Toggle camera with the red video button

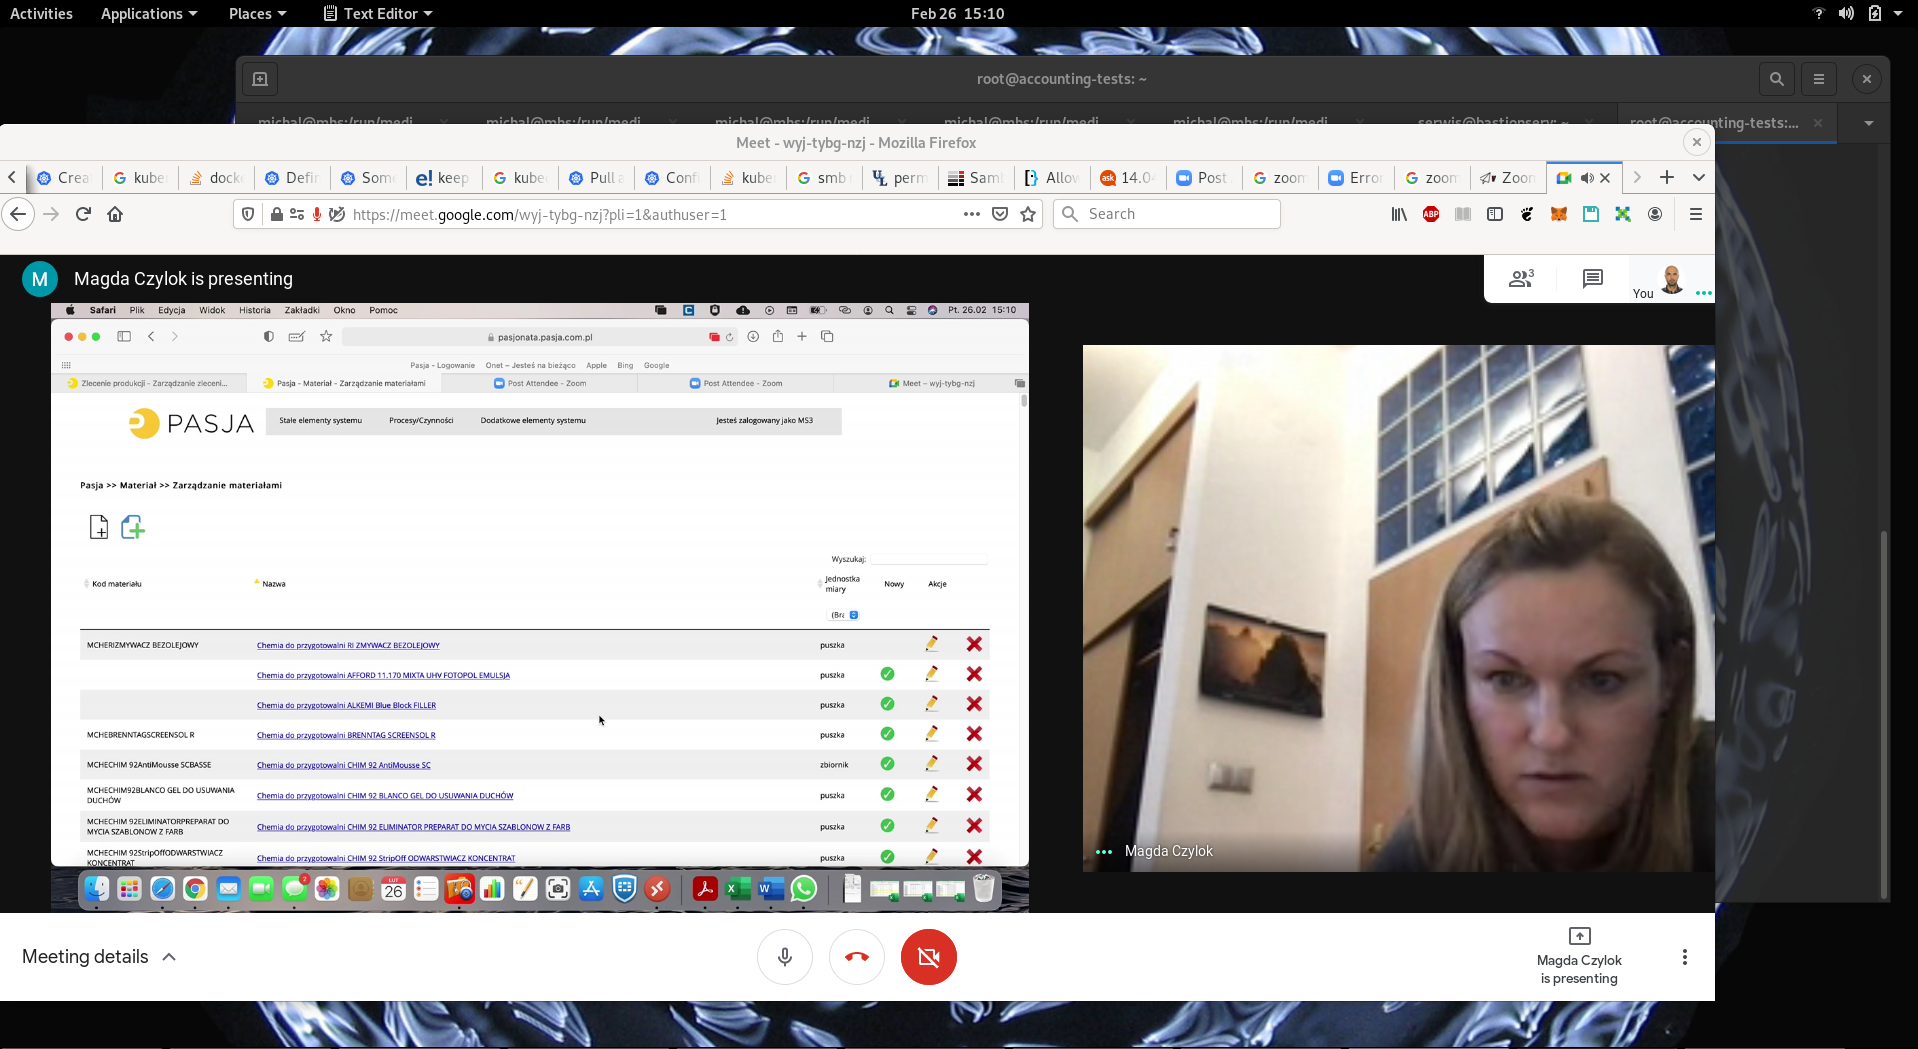pos(929,957)
